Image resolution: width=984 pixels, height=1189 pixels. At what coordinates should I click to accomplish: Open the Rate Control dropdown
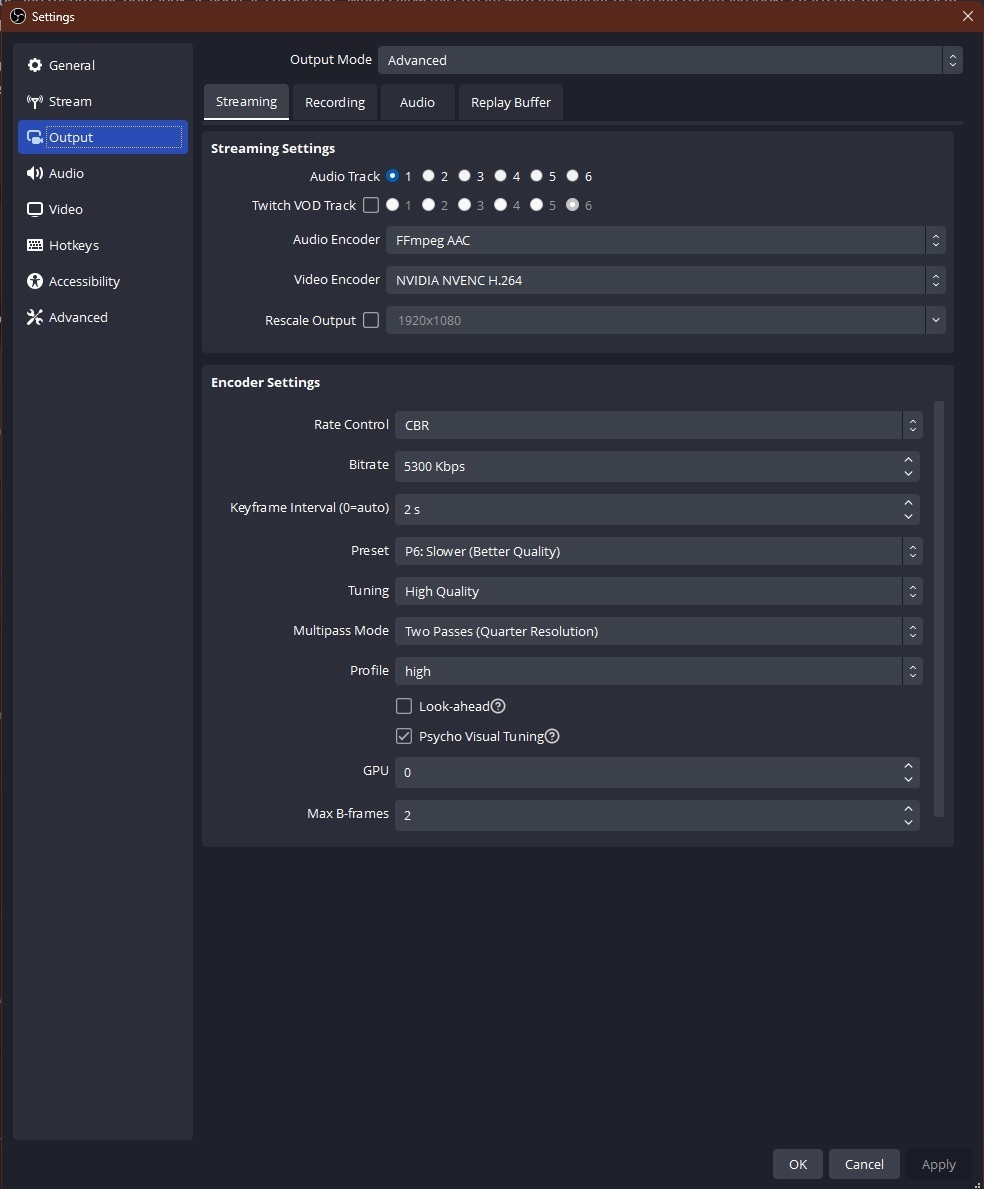coord(657,425)
